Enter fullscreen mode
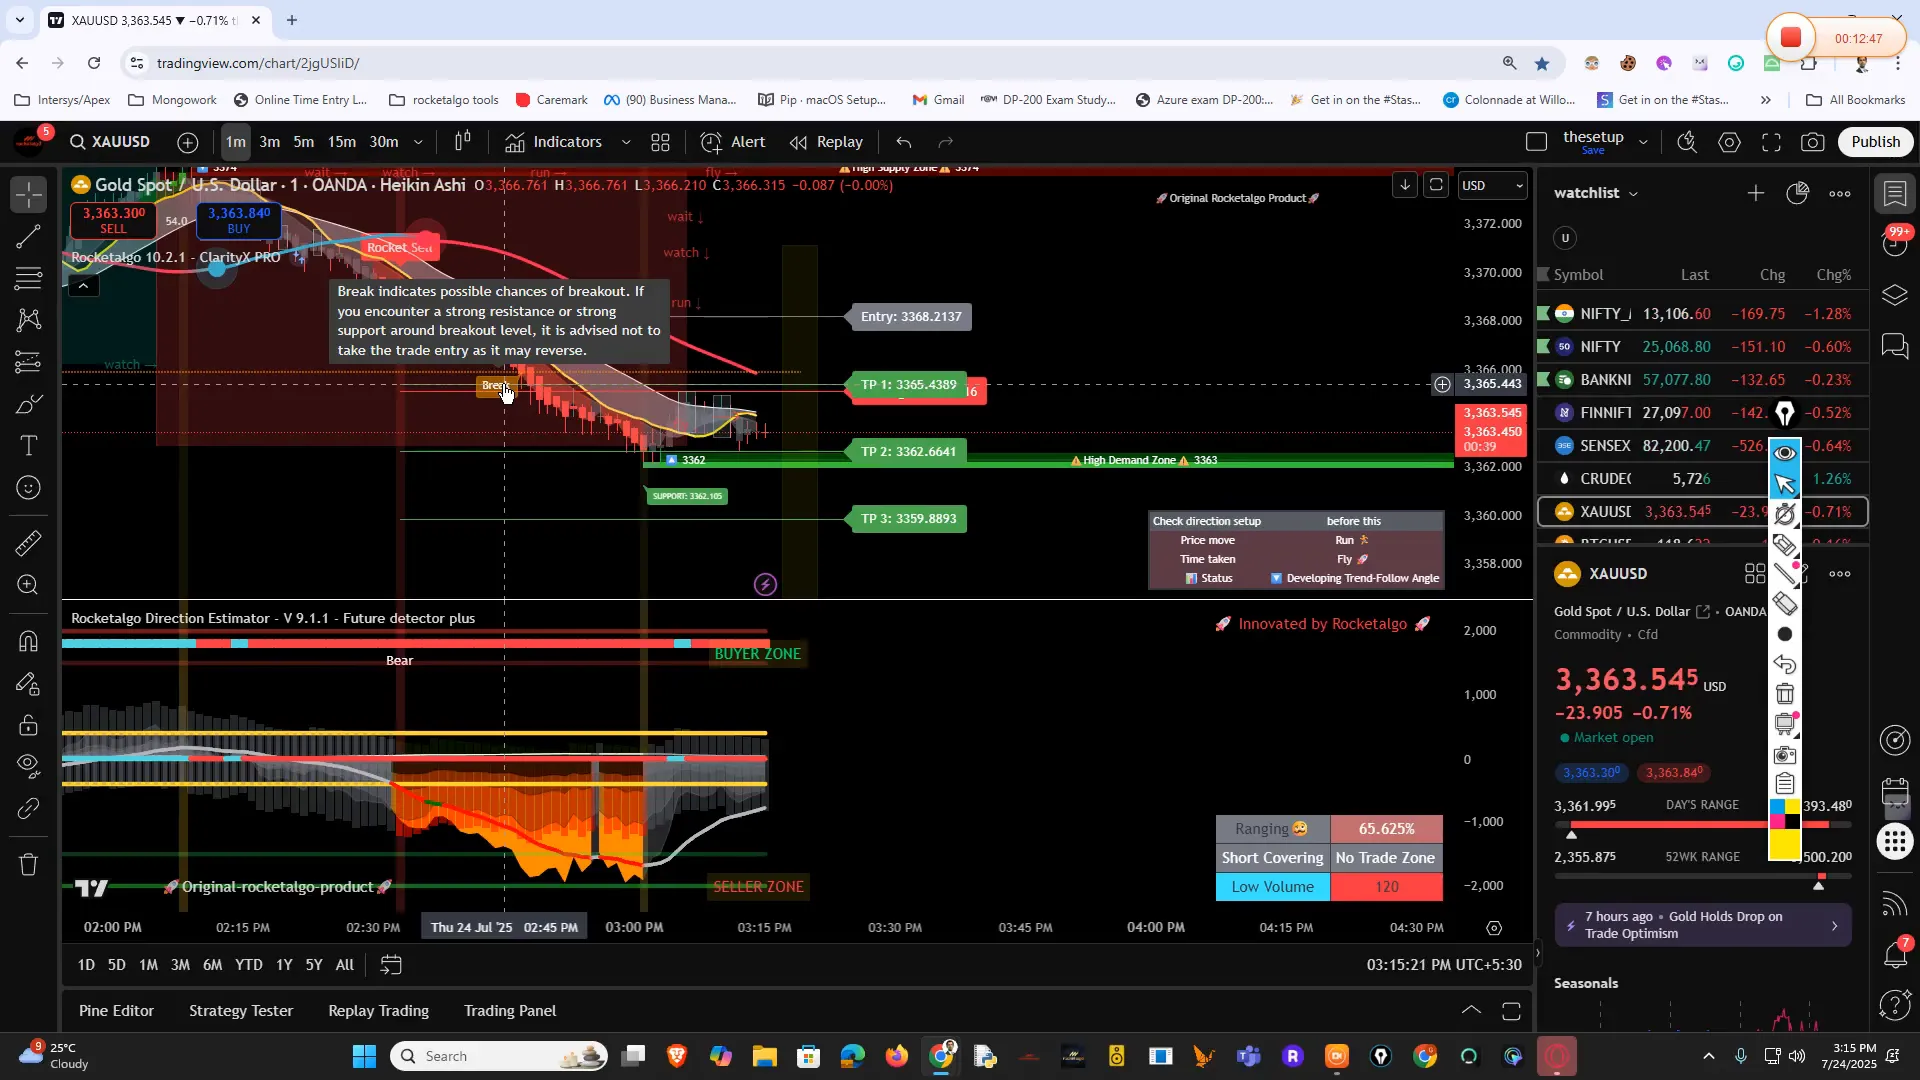Viewport: 1920px width, 1080px height. click(x=1771, y=142)
